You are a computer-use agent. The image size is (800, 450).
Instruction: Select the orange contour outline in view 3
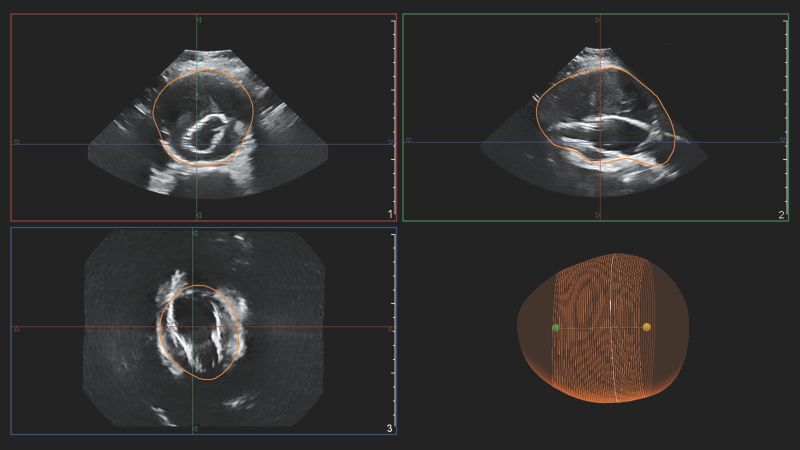click(199, 332)
